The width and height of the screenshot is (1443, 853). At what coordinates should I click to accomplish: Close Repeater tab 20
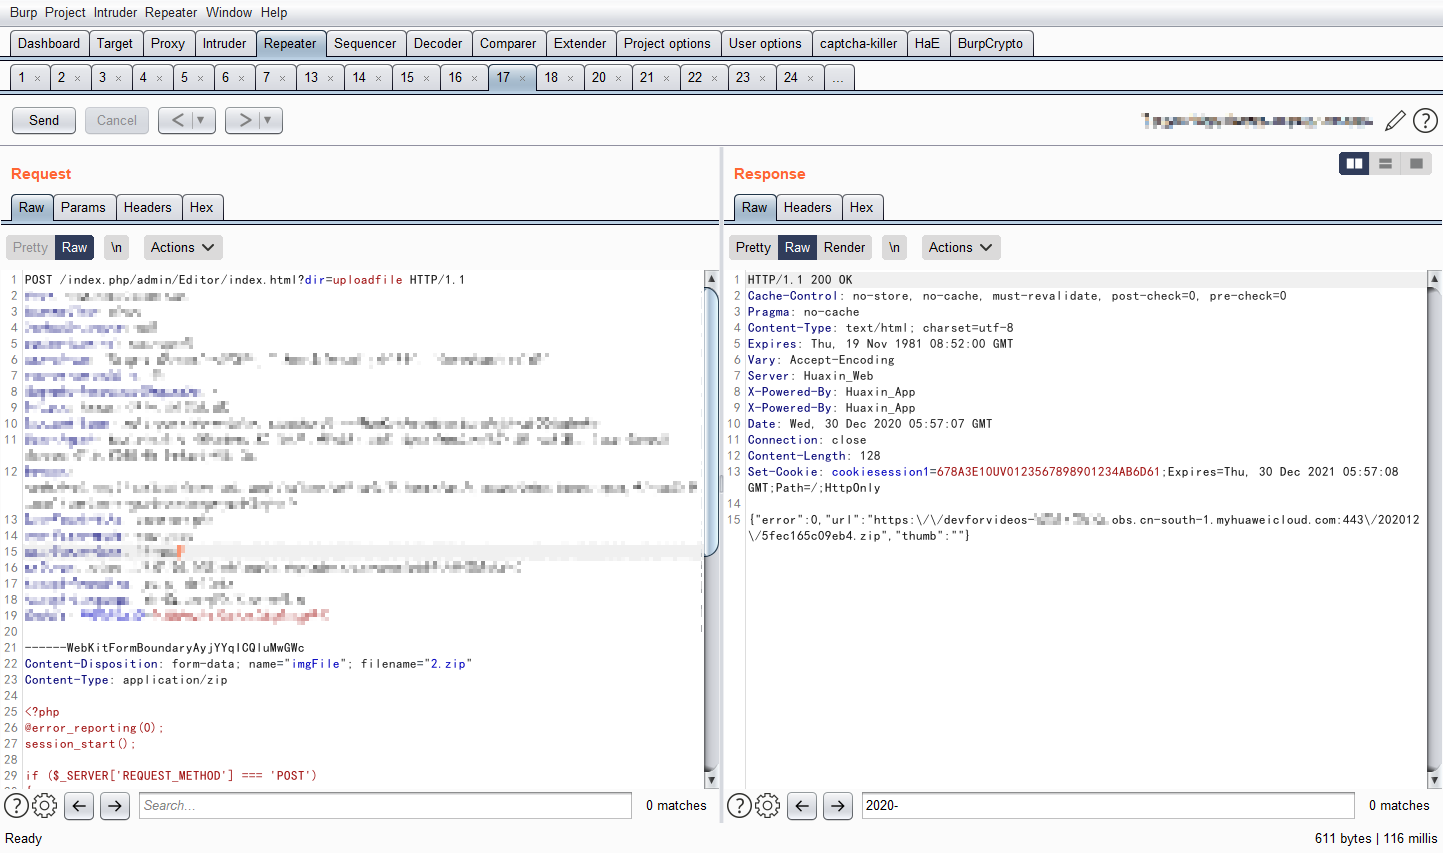coord(618,78)
